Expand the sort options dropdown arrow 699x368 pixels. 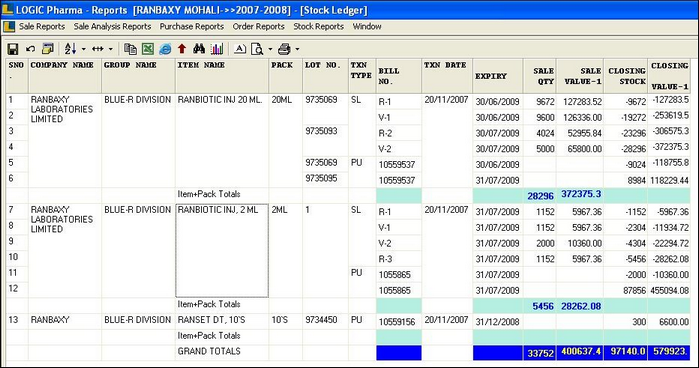pos(83,49)
